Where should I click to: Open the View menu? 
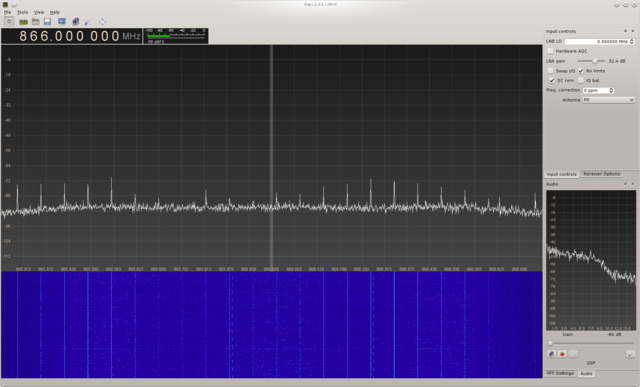point(39,12)
